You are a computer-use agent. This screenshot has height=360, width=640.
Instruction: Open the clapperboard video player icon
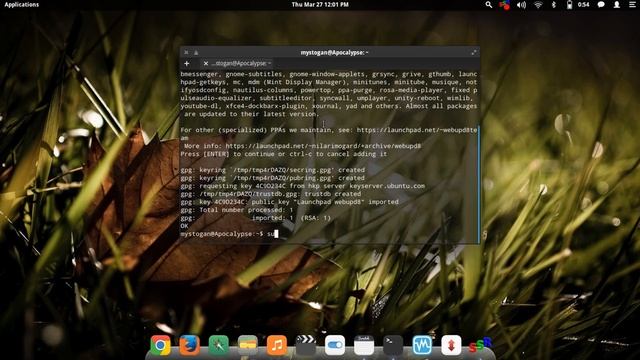[x=306, y=345]
